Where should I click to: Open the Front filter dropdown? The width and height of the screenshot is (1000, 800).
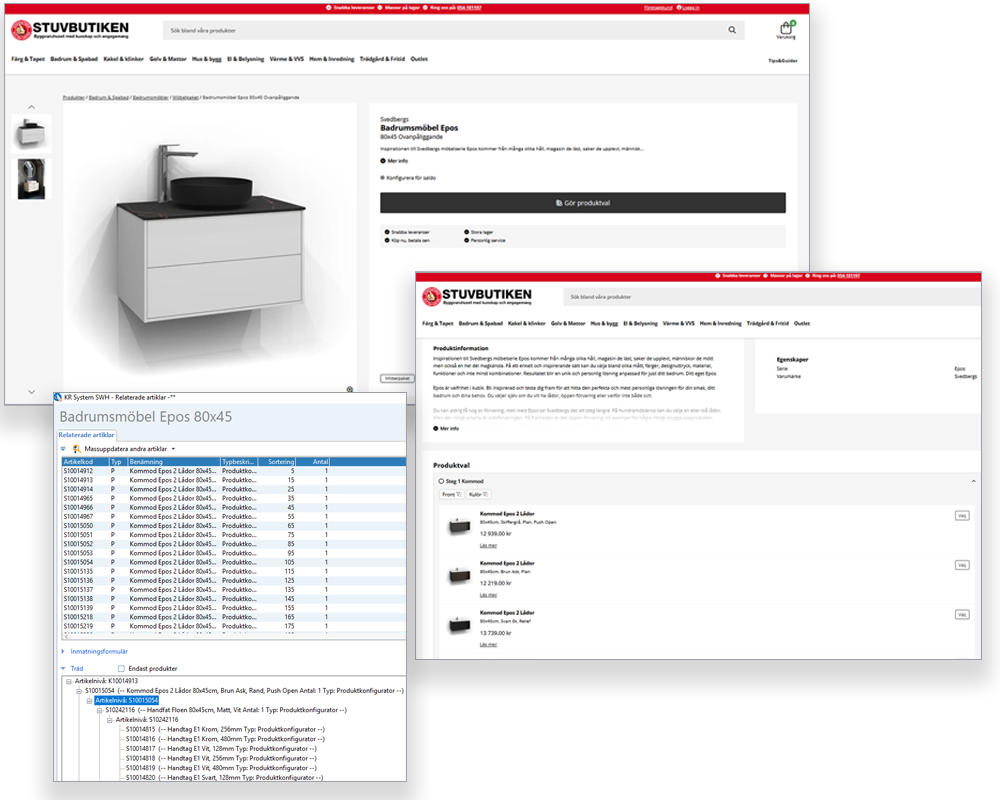452,494
